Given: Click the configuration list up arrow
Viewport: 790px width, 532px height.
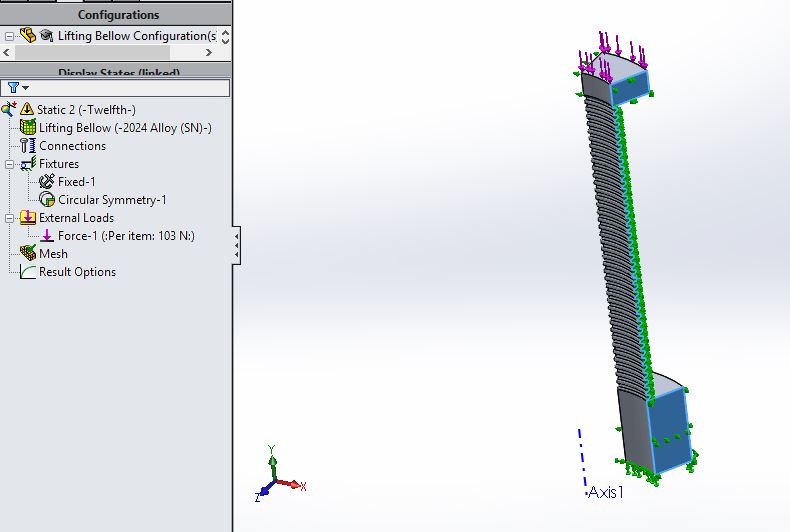Looking at the screenshot, I should click(x=225, y=32).
